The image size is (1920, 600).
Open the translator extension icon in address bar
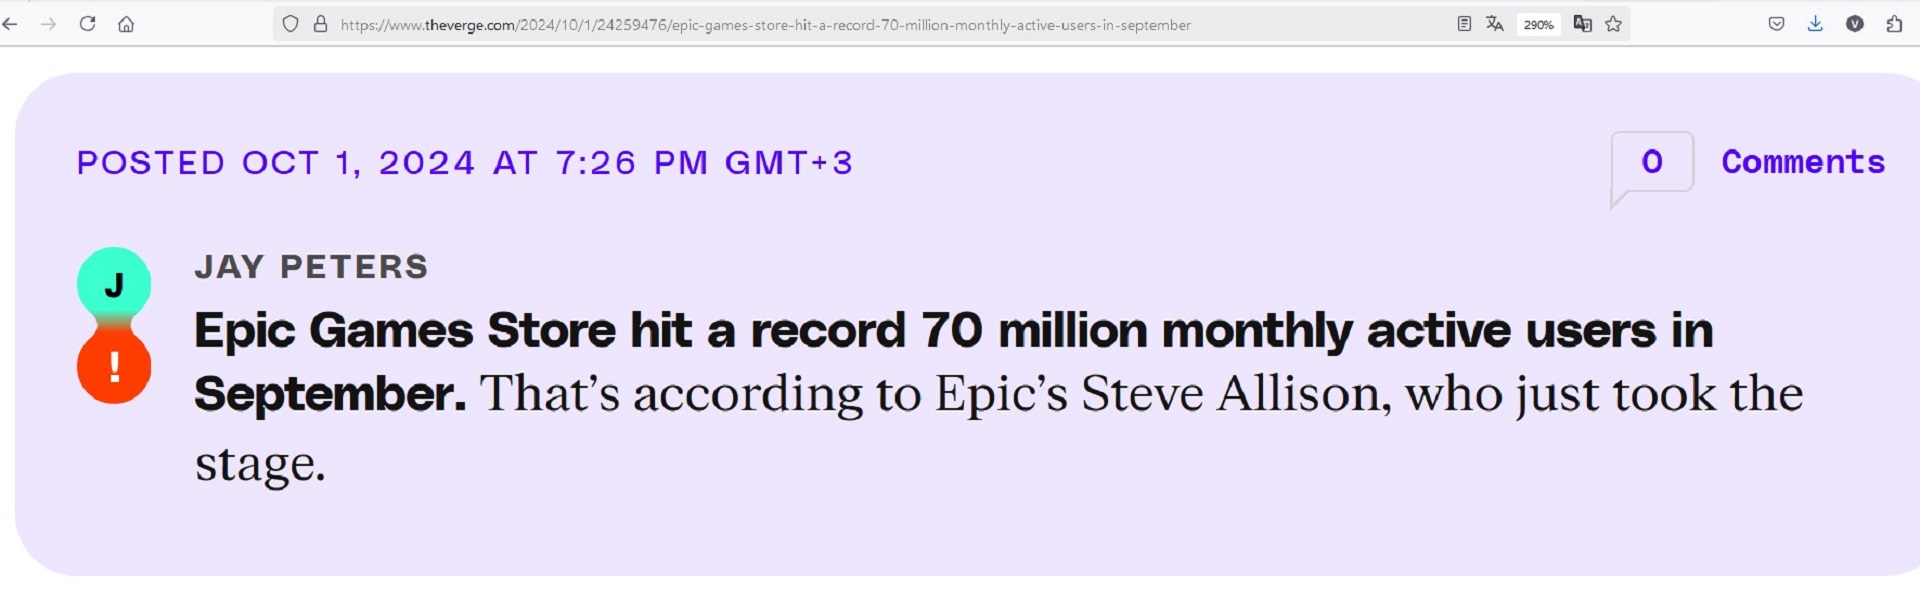(x=1582, y=24)
